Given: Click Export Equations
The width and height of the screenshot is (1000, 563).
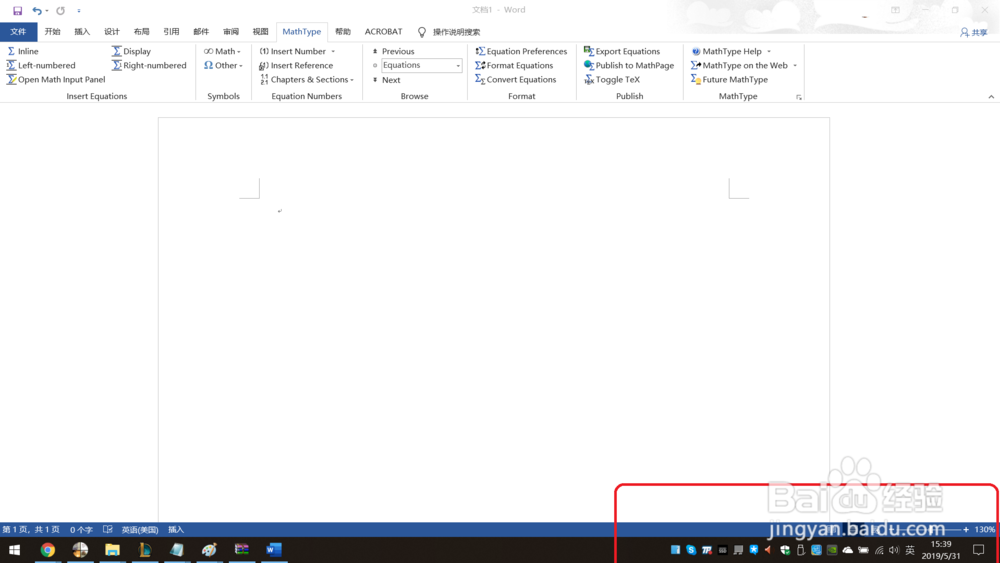Looking at the screenshot, I should (x=622, y=51).
